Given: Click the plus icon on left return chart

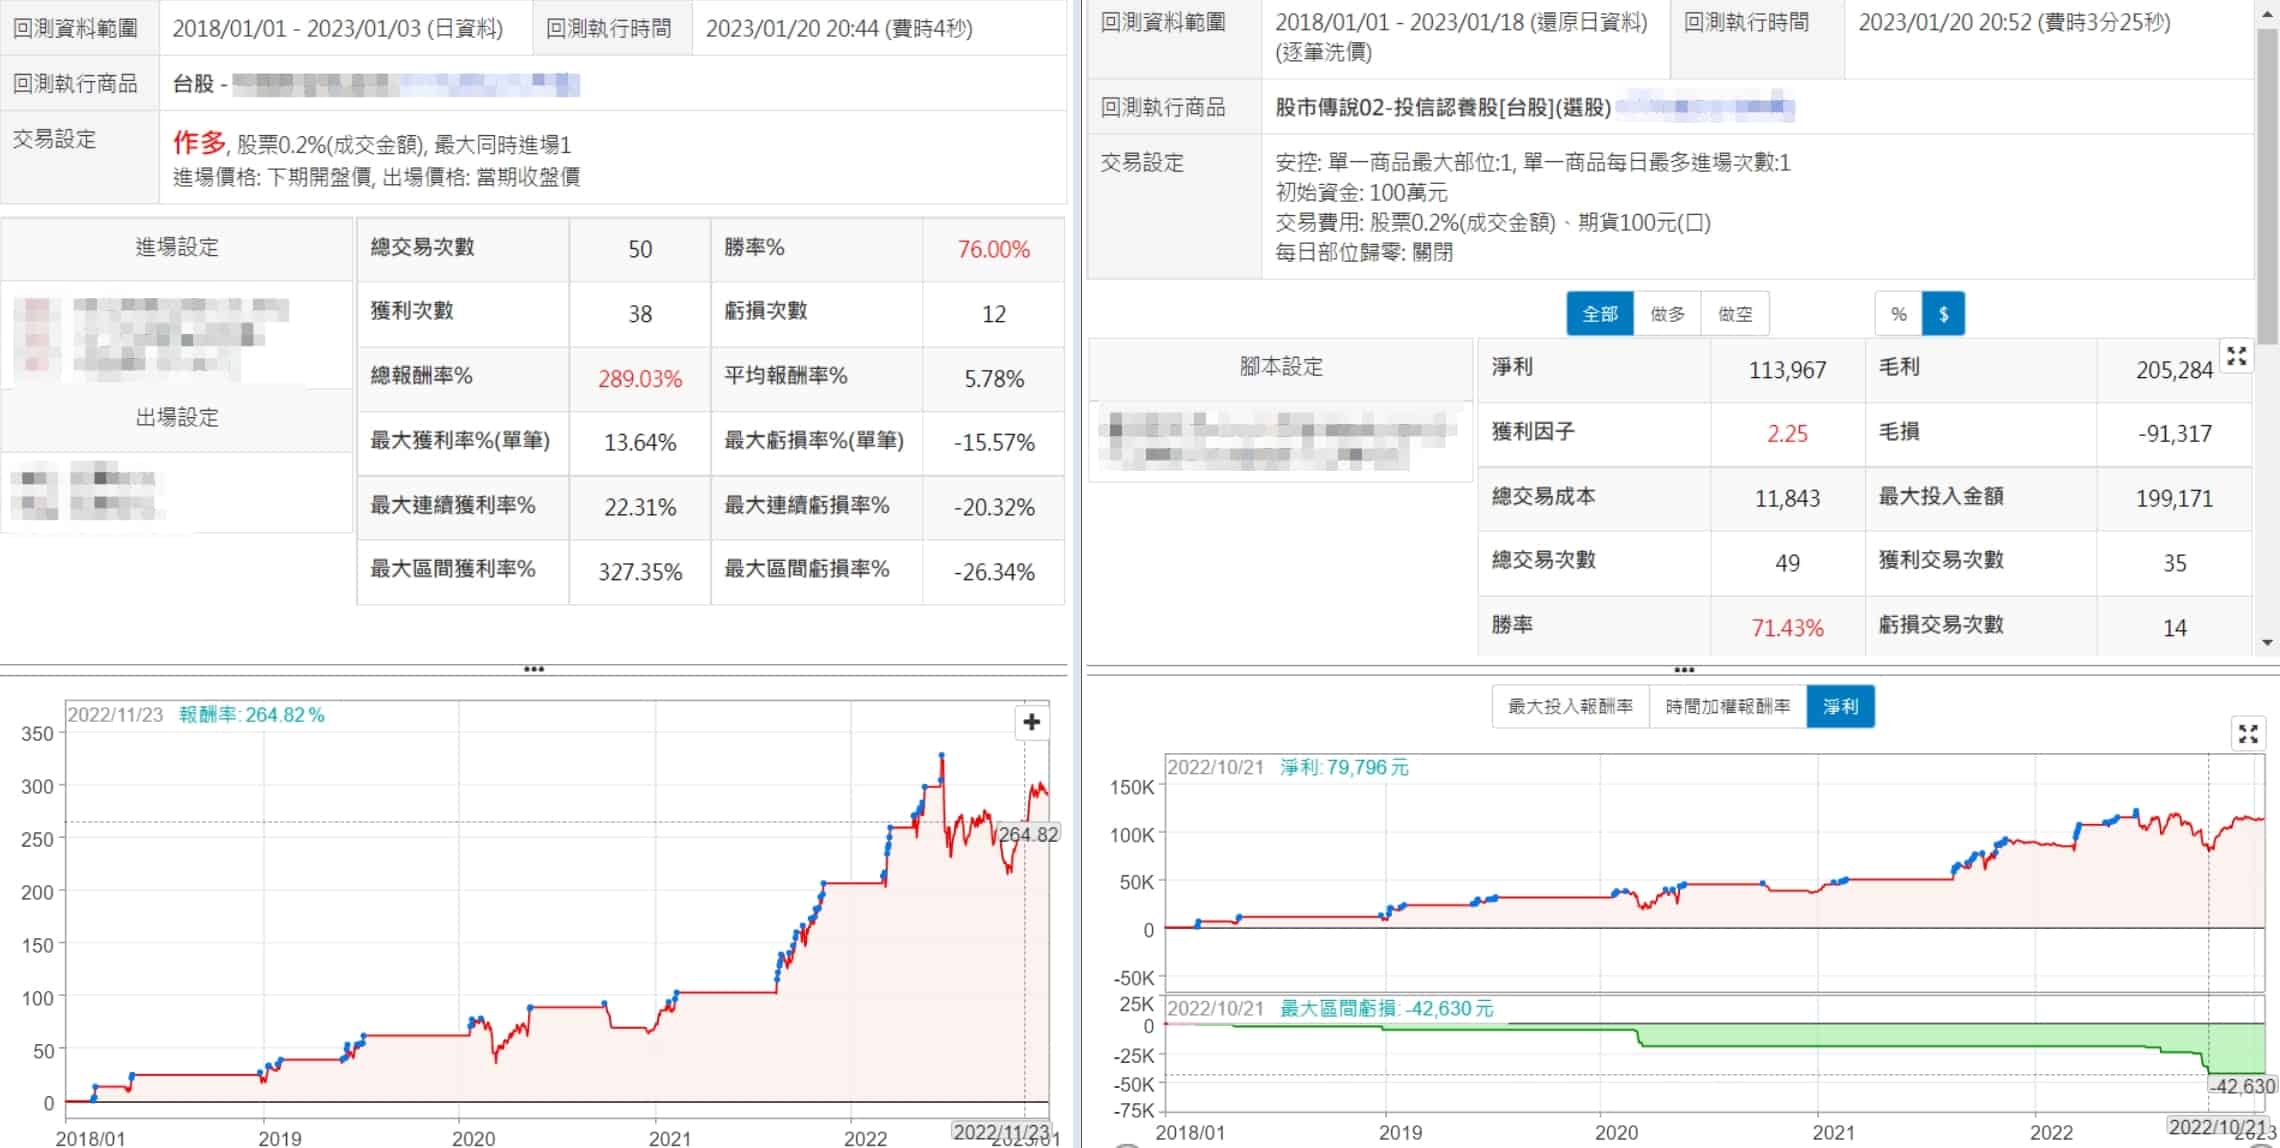Looking at the screenshot, I should 1031,722.
